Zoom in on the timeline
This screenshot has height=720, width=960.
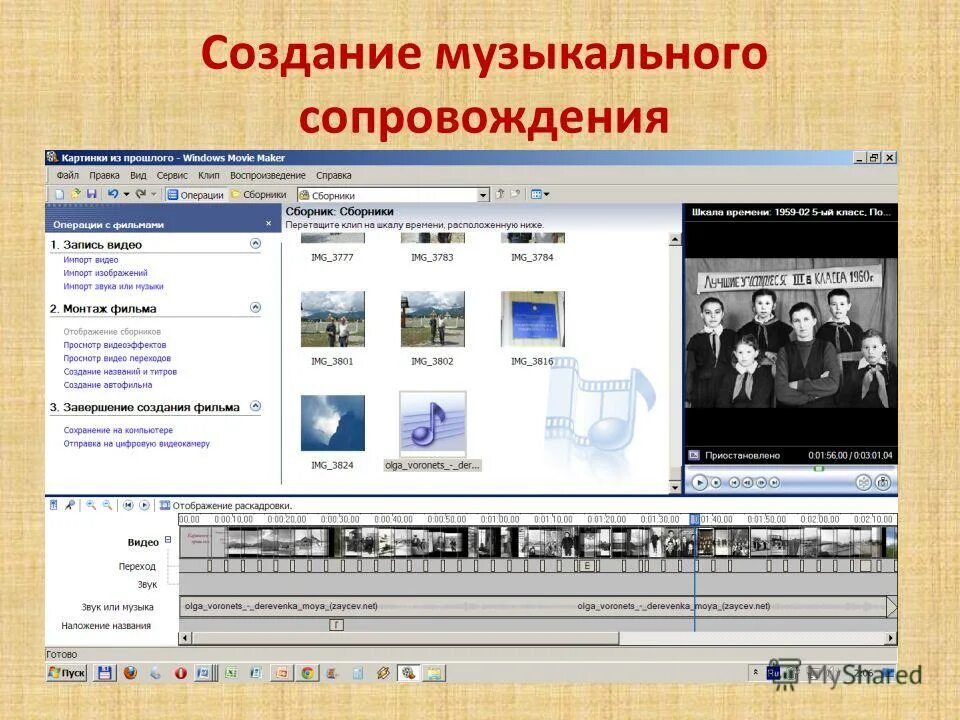[x=91, y=505]
